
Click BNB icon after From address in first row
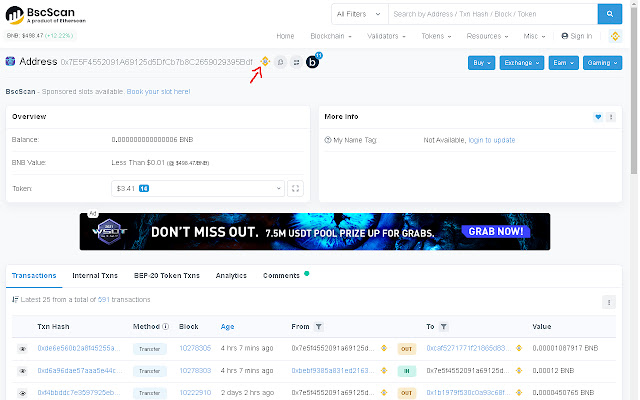[x=385, y=348]
